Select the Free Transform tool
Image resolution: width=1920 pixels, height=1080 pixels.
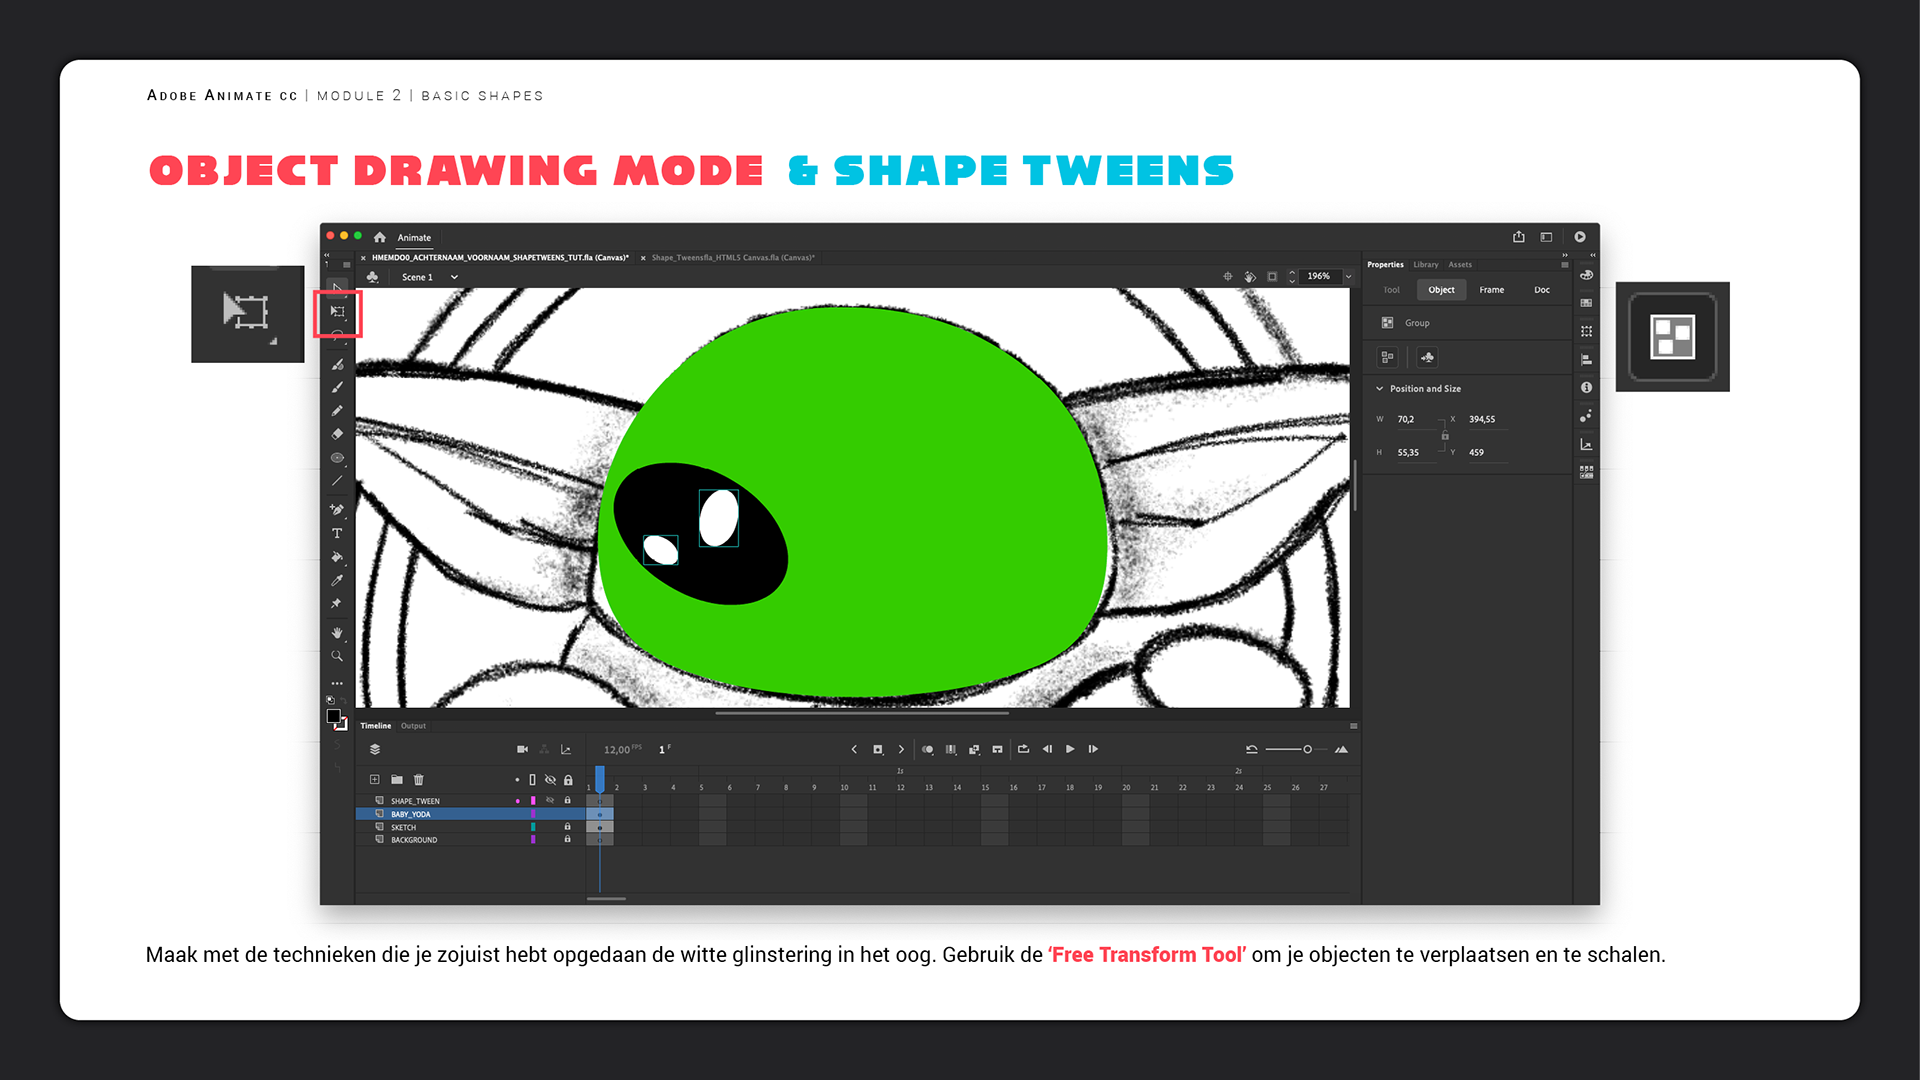click(338, 312)
